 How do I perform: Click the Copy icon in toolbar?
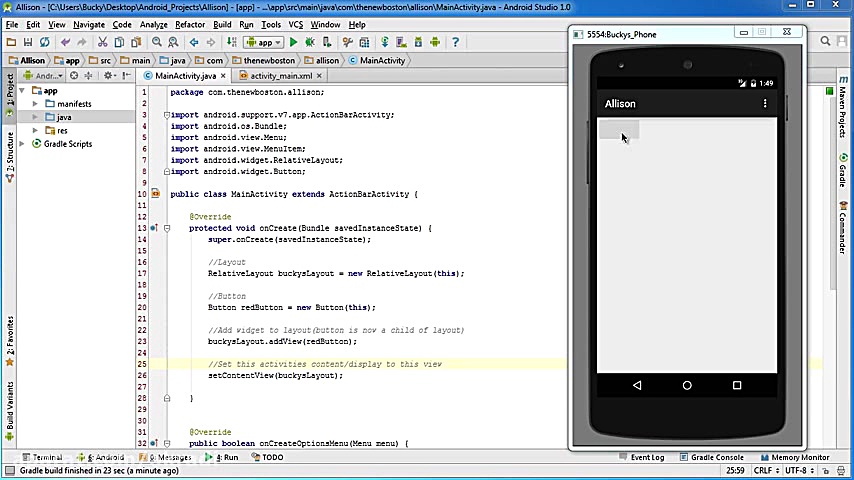coord(119,42)
